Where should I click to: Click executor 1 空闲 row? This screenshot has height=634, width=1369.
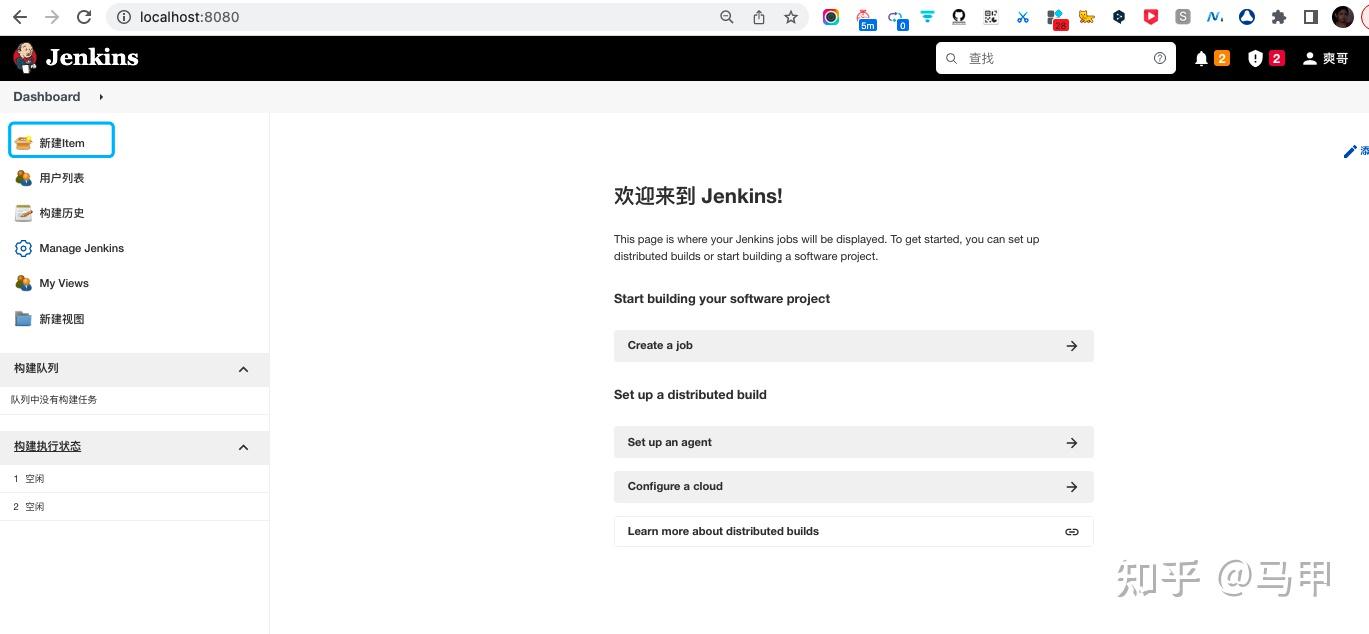(x=134, y=479)
